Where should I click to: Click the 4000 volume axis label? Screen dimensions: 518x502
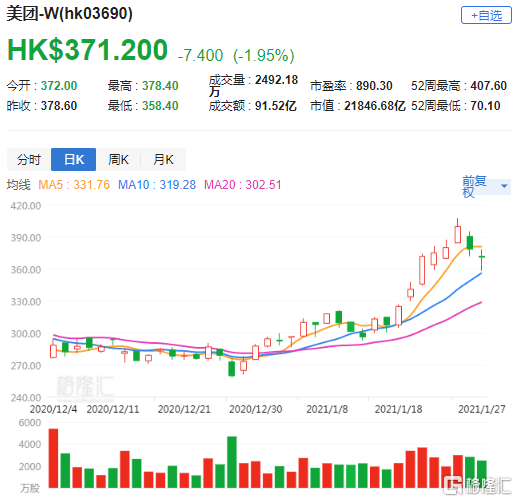click(30, 444)
